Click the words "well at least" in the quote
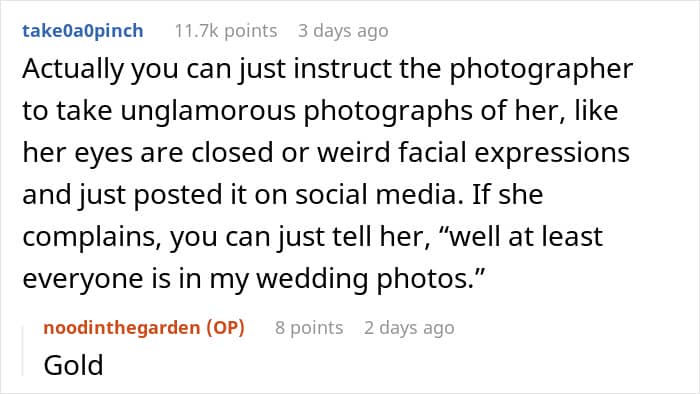This screenshot has width=700, height=394. (526, 237)
